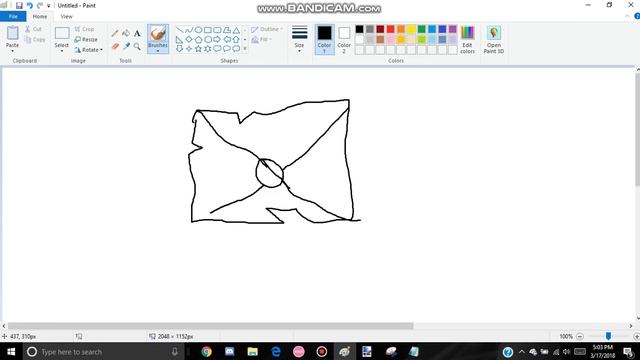Select the Color picker eyedropper tool

click(126, 47)
